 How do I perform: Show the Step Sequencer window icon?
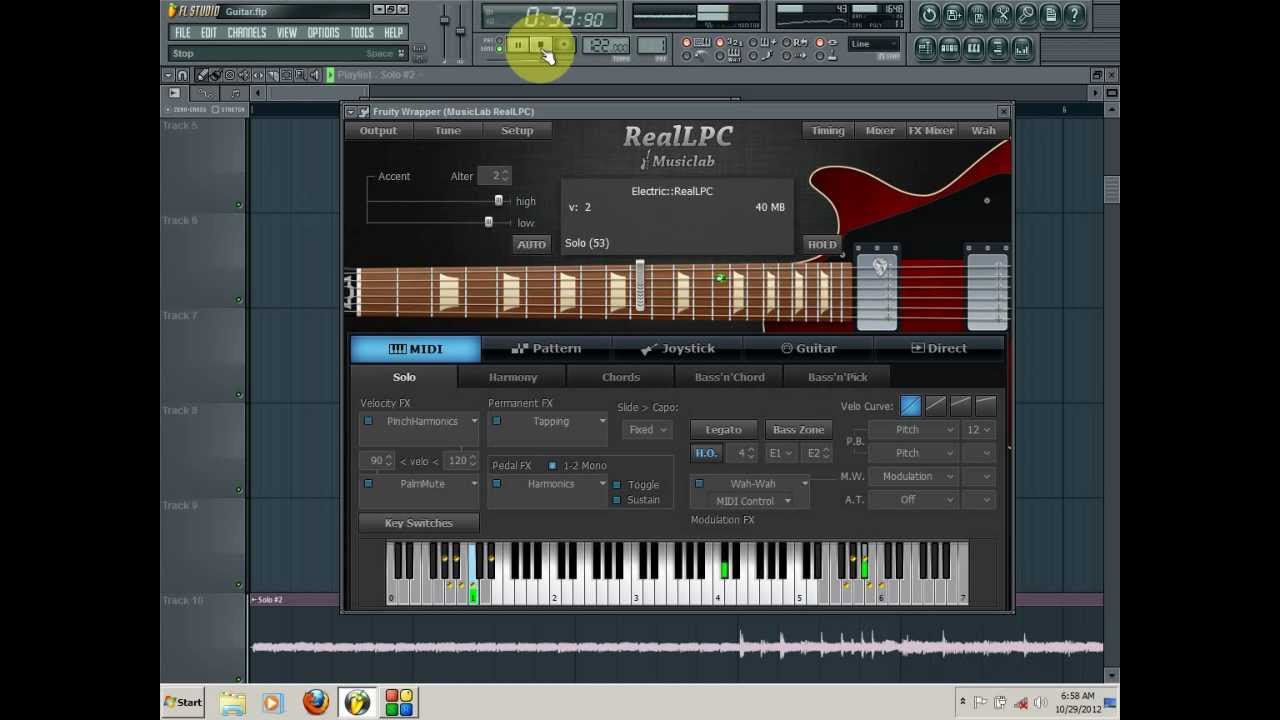[x=949, y=47]
